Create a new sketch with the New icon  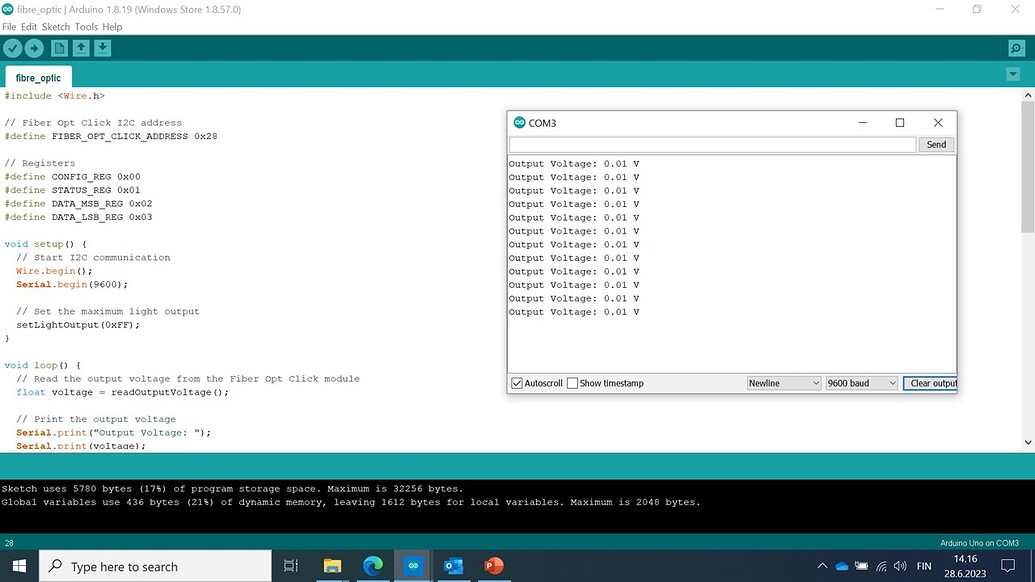tap(59, 47)
